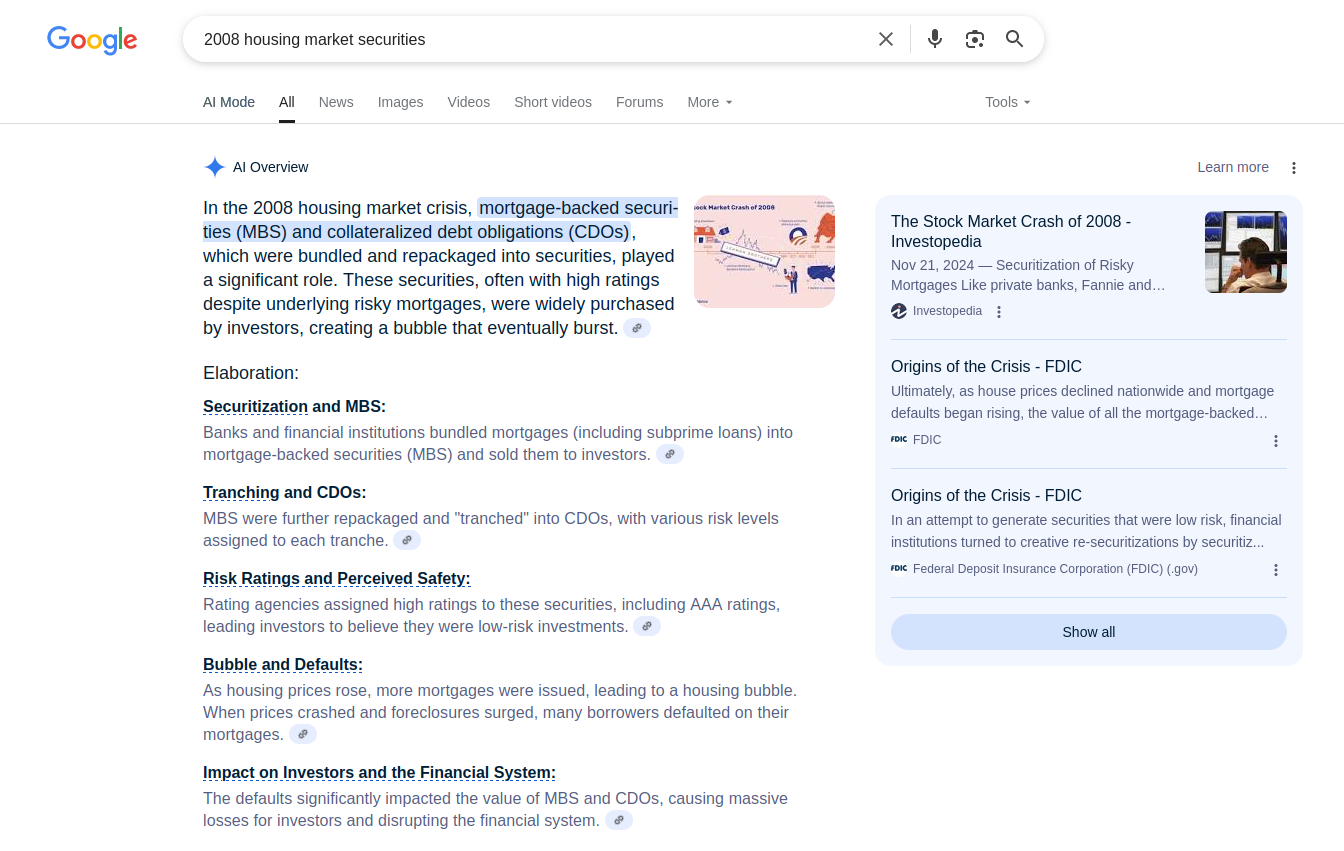Open search by image camera icon

click(975, 39)
